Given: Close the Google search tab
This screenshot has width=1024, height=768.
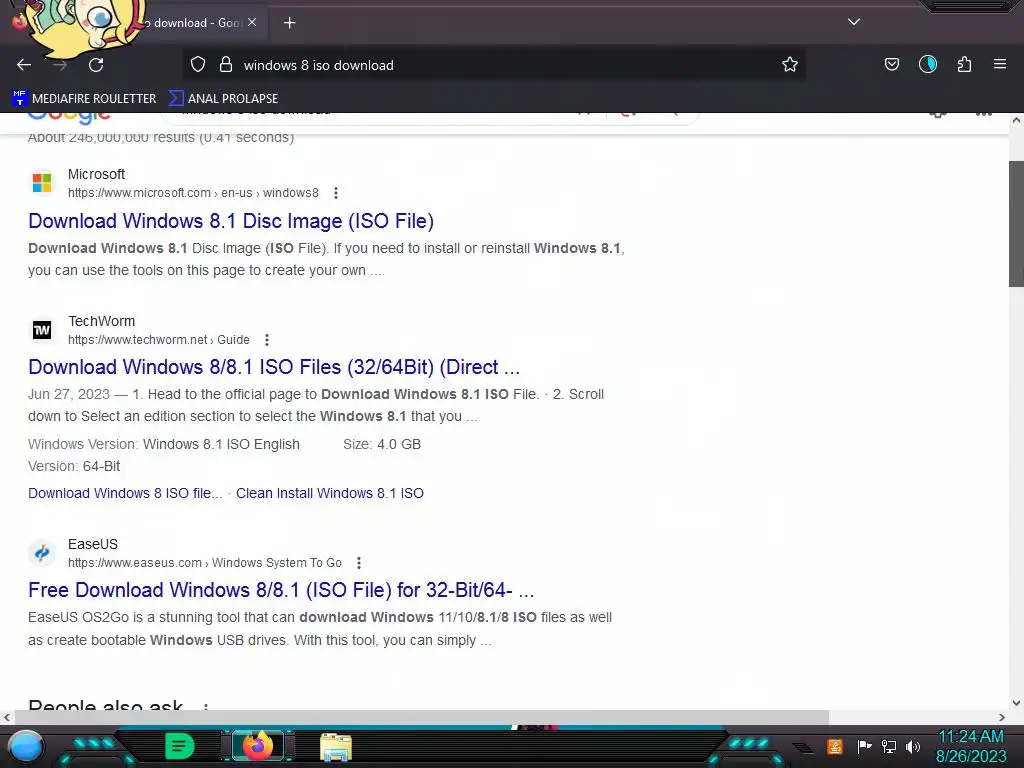Looking at the screenshot, I should (252, 22).
